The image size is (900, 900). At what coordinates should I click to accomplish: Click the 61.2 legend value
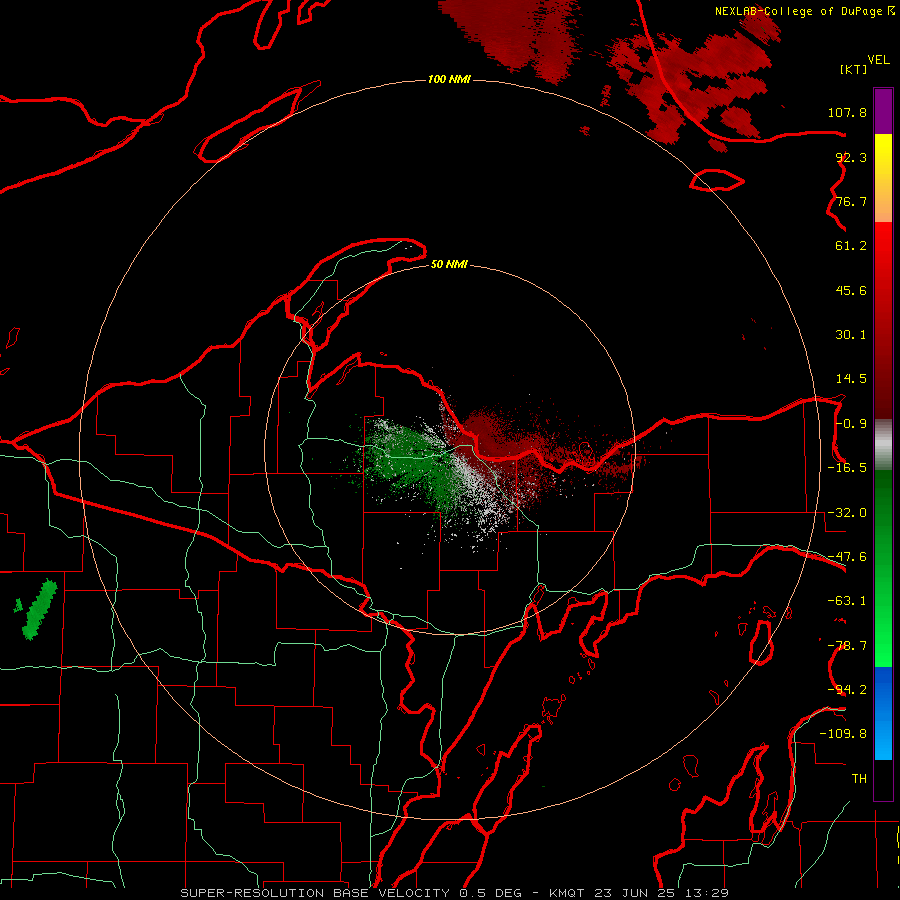851,246
